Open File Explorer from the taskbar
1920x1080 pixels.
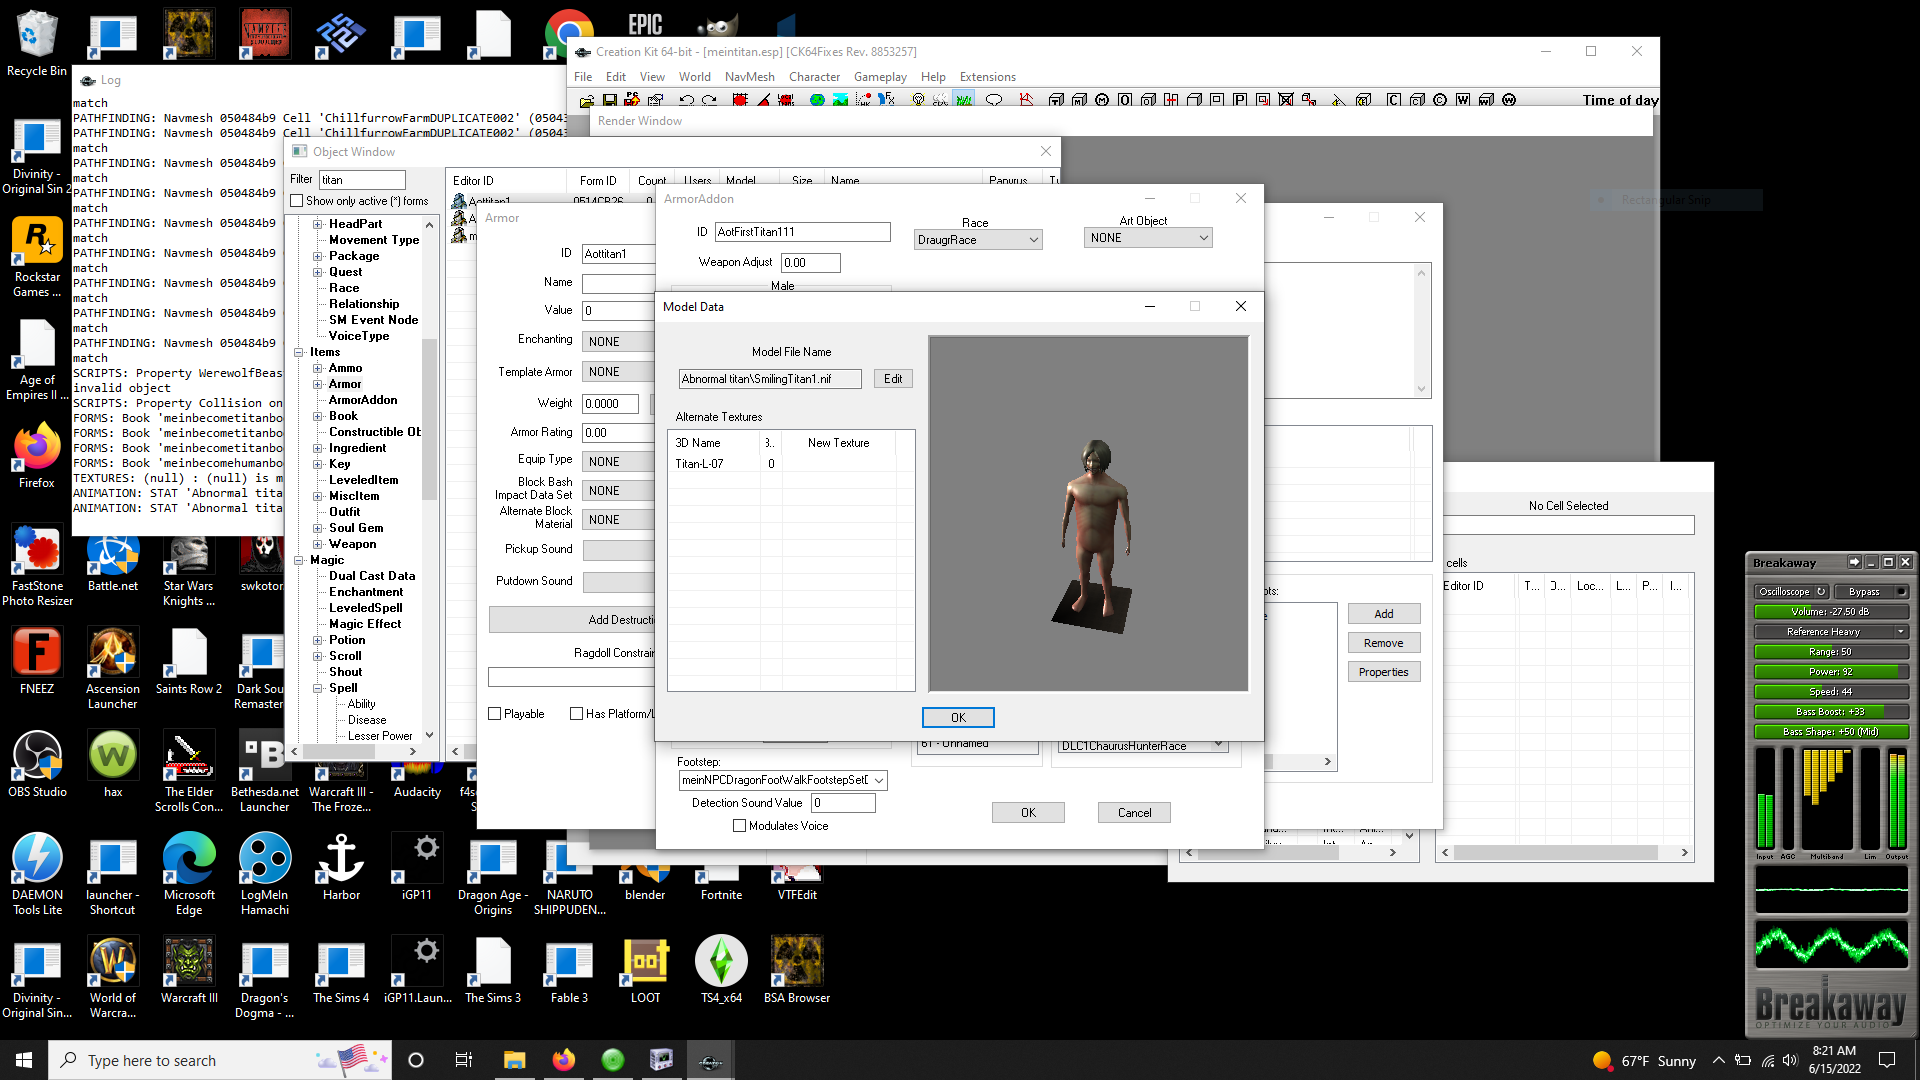coord(515,1060)
